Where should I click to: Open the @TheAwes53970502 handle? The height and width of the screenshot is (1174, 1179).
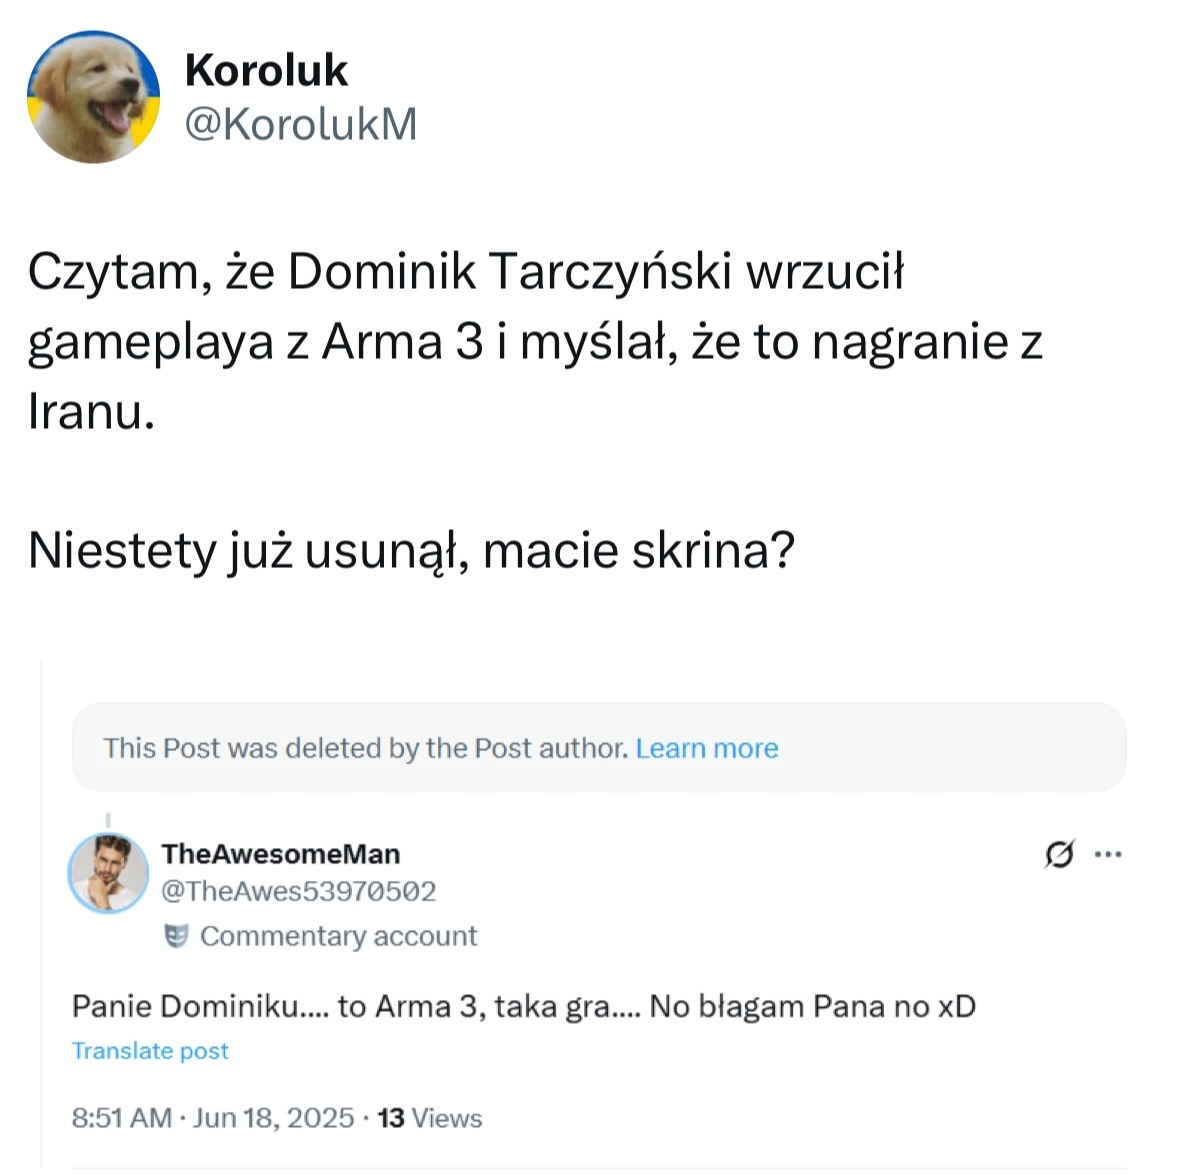(299, 891)
